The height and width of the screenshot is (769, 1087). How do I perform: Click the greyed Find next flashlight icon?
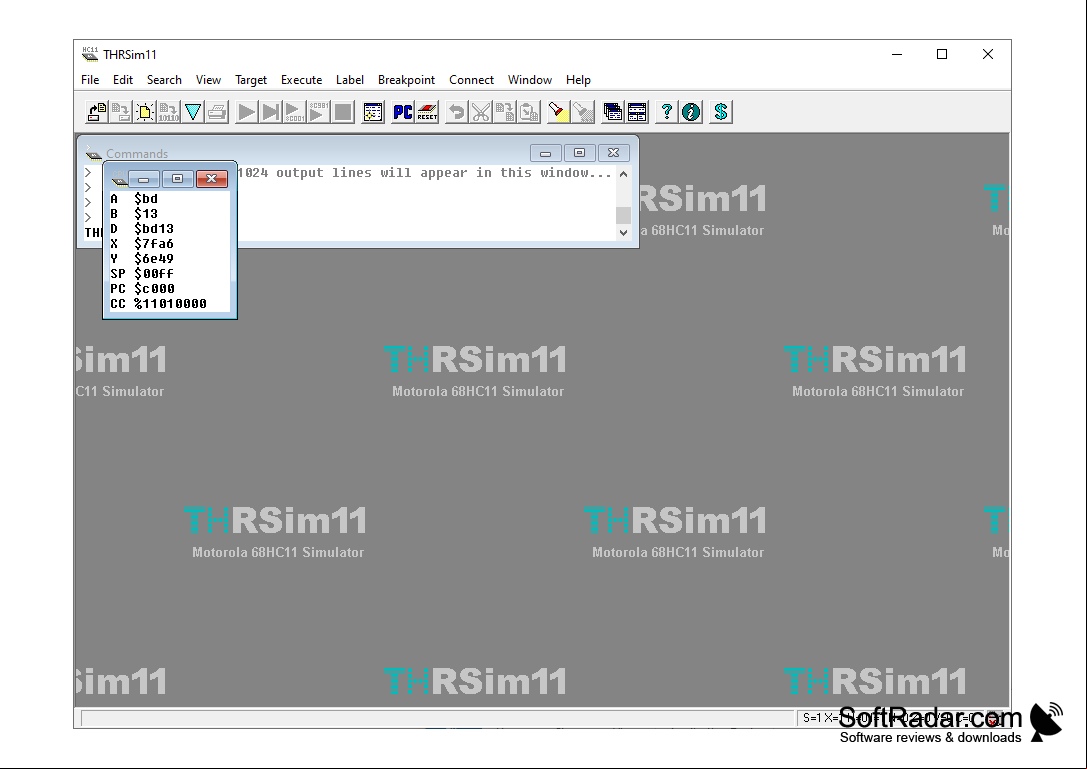click(x=583, y=112)
